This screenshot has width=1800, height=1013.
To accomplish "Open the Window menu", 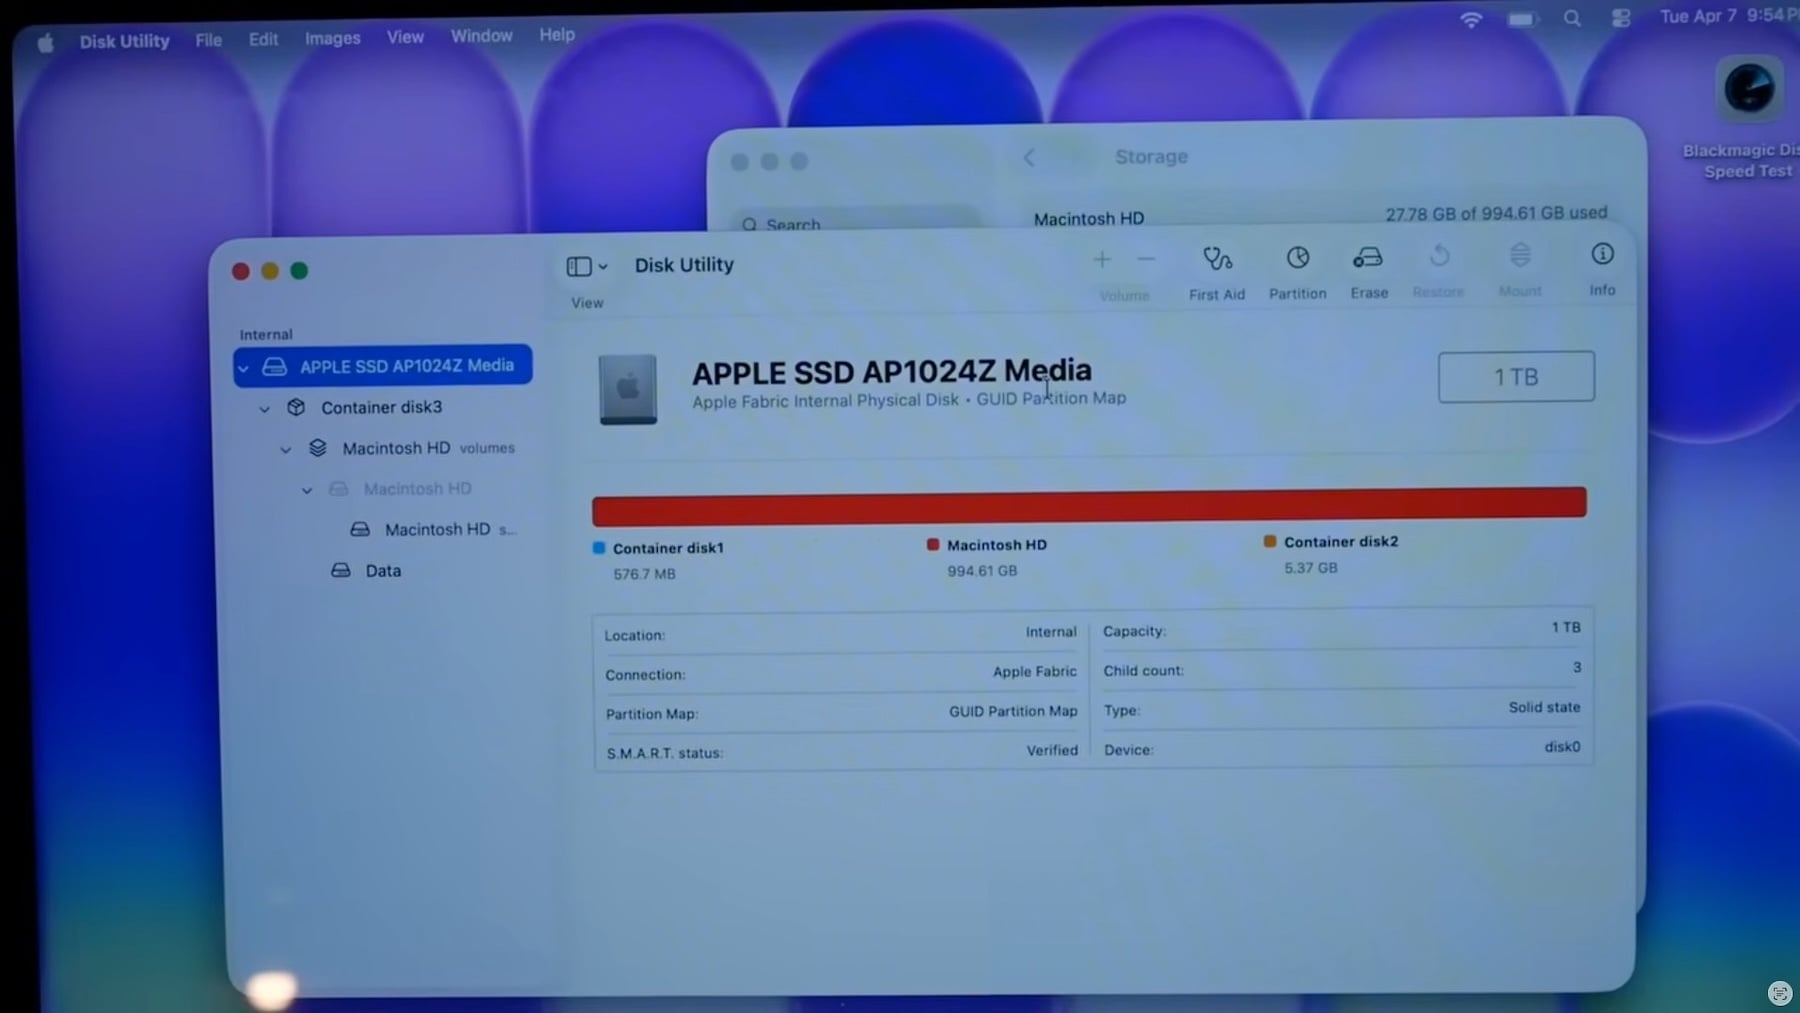I will click(x=481, y=35).
